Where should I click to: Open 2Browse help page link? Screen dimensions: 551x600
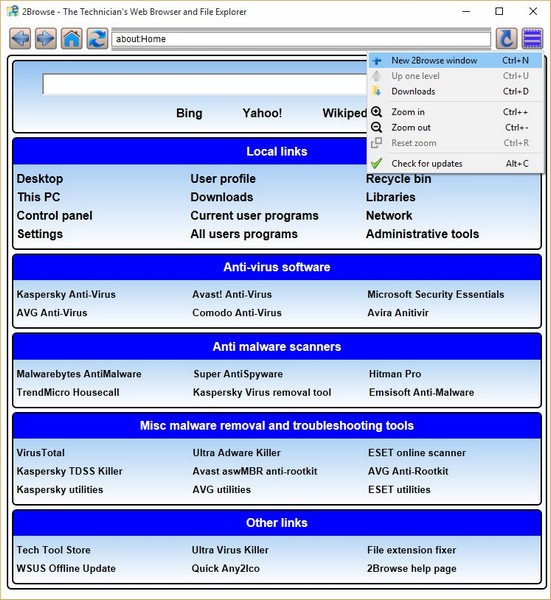tap(412, 568)
